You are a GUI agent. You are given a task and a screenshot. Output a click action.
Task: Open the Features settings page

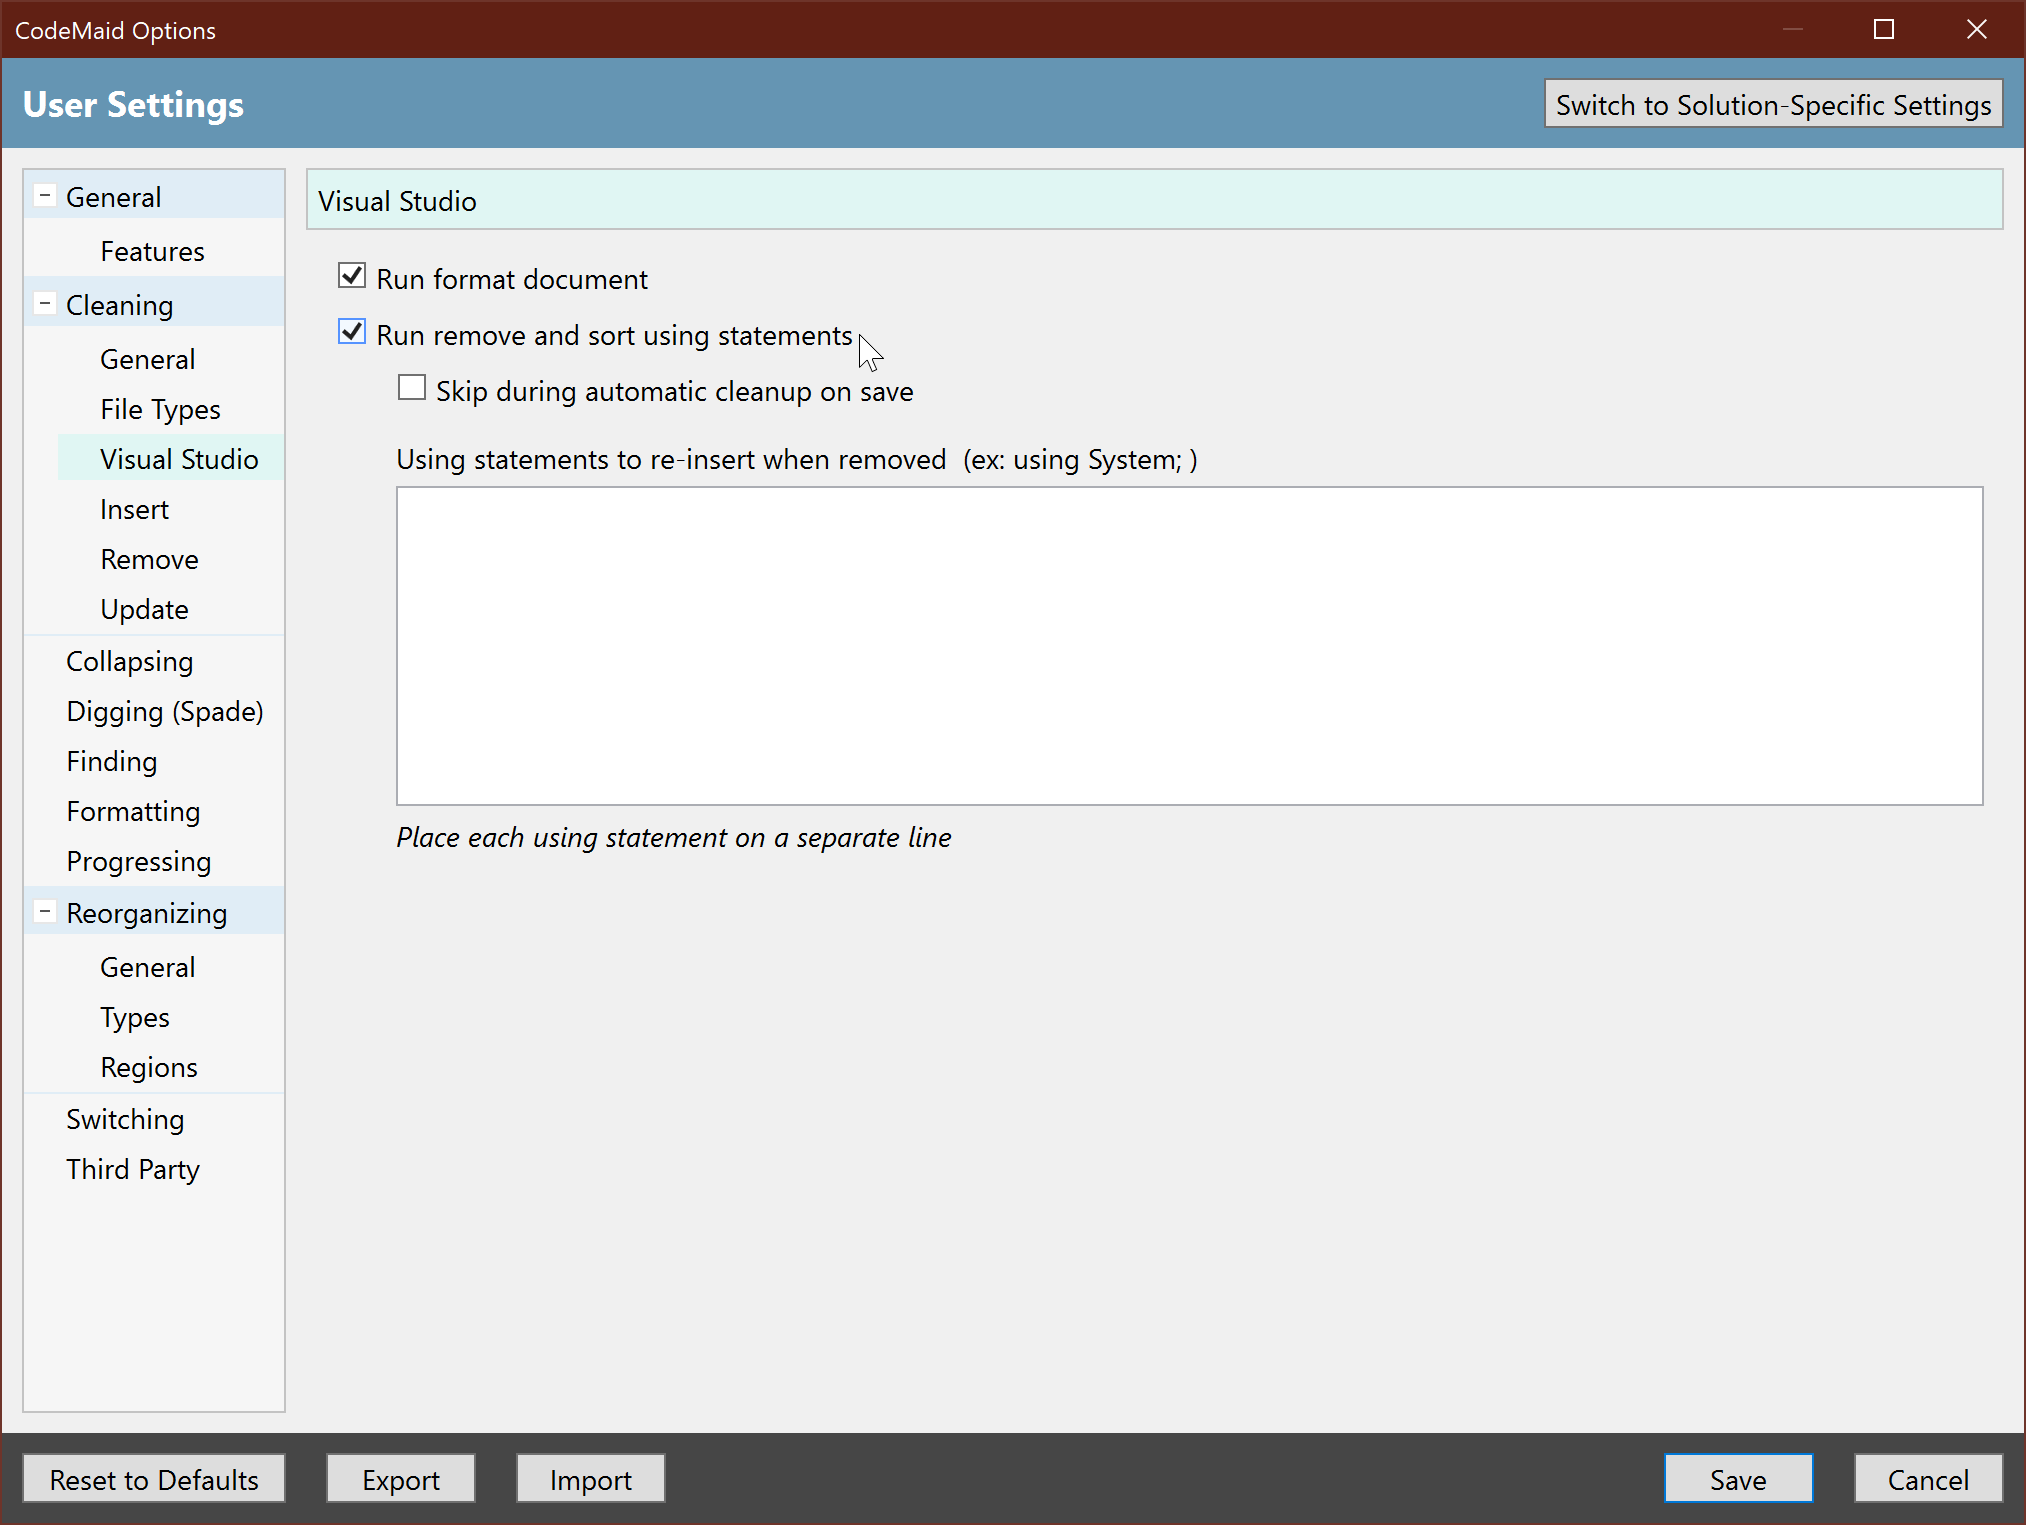[152, 251]
